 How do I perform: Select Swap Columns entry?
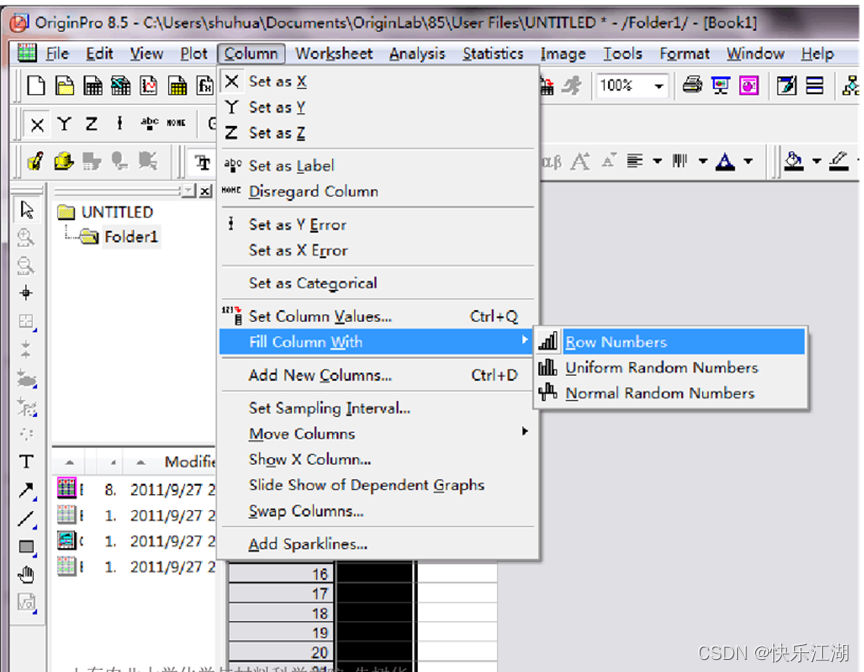[x=375, y=511]
